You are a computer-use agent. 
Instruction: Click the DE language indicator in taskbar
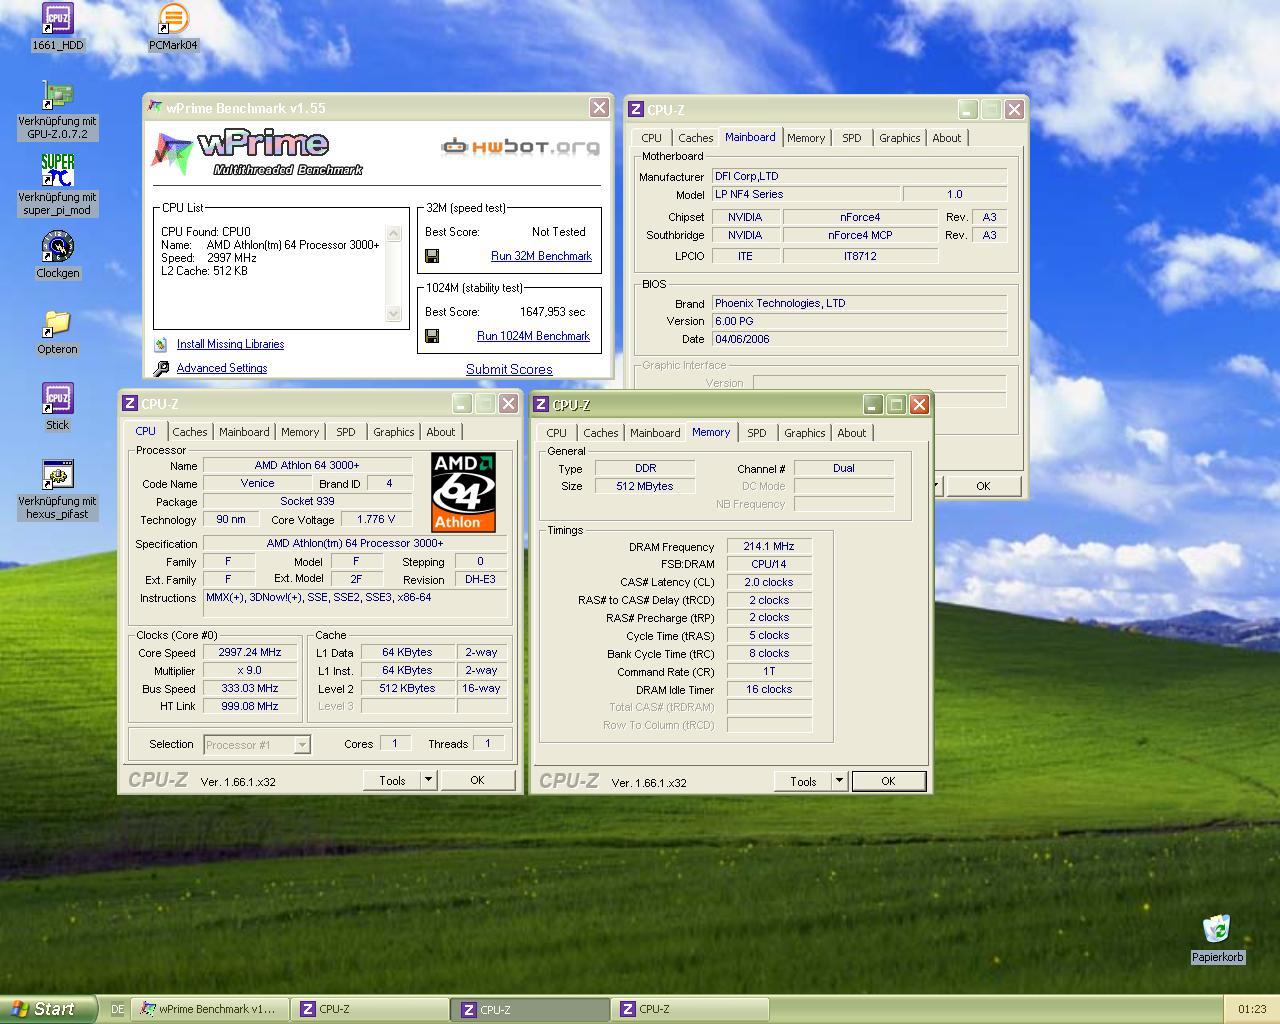tap(117, 1009)
